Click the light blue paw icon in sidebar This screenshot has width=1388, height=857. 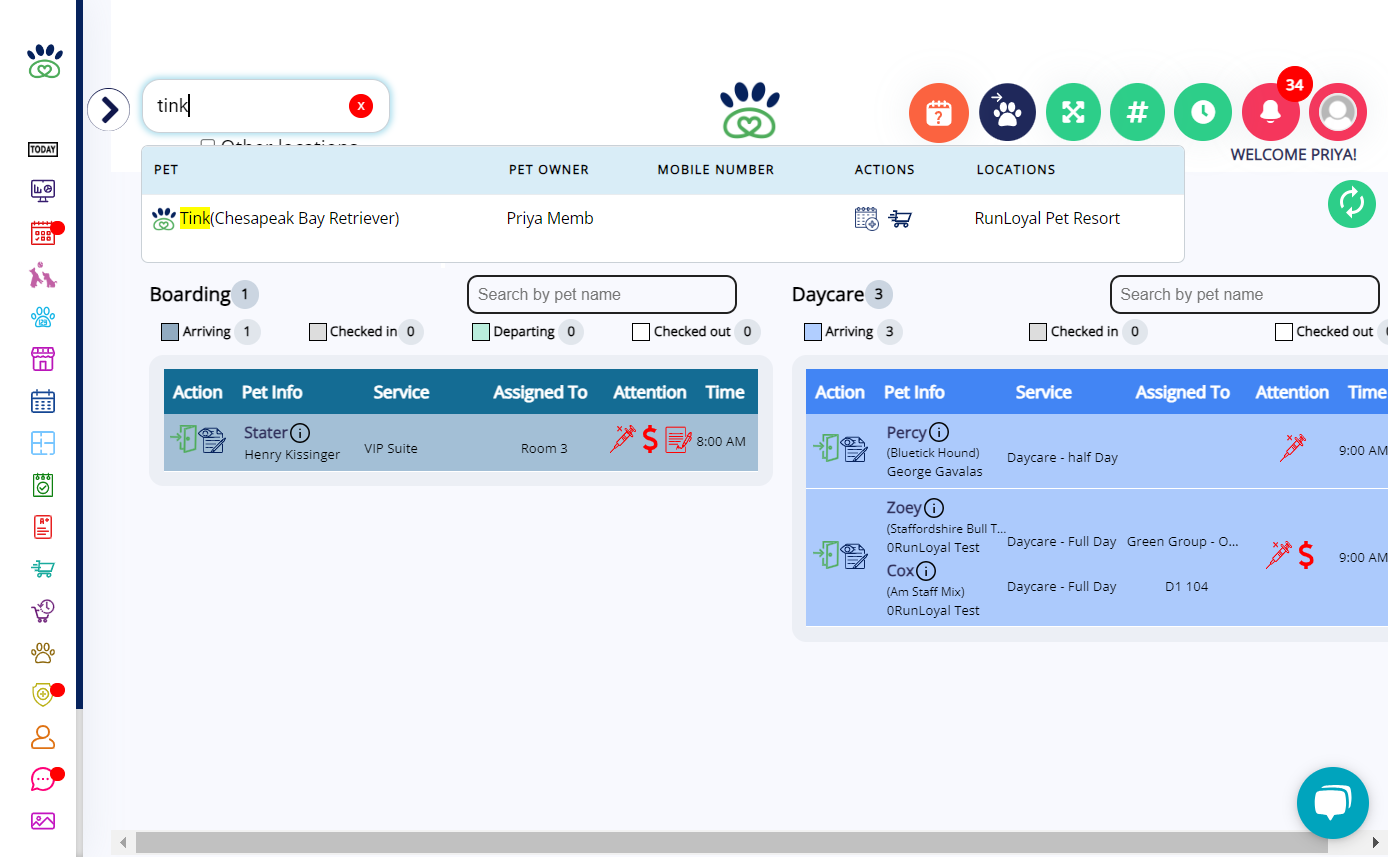pyautogui.click(x=43, y=318)
